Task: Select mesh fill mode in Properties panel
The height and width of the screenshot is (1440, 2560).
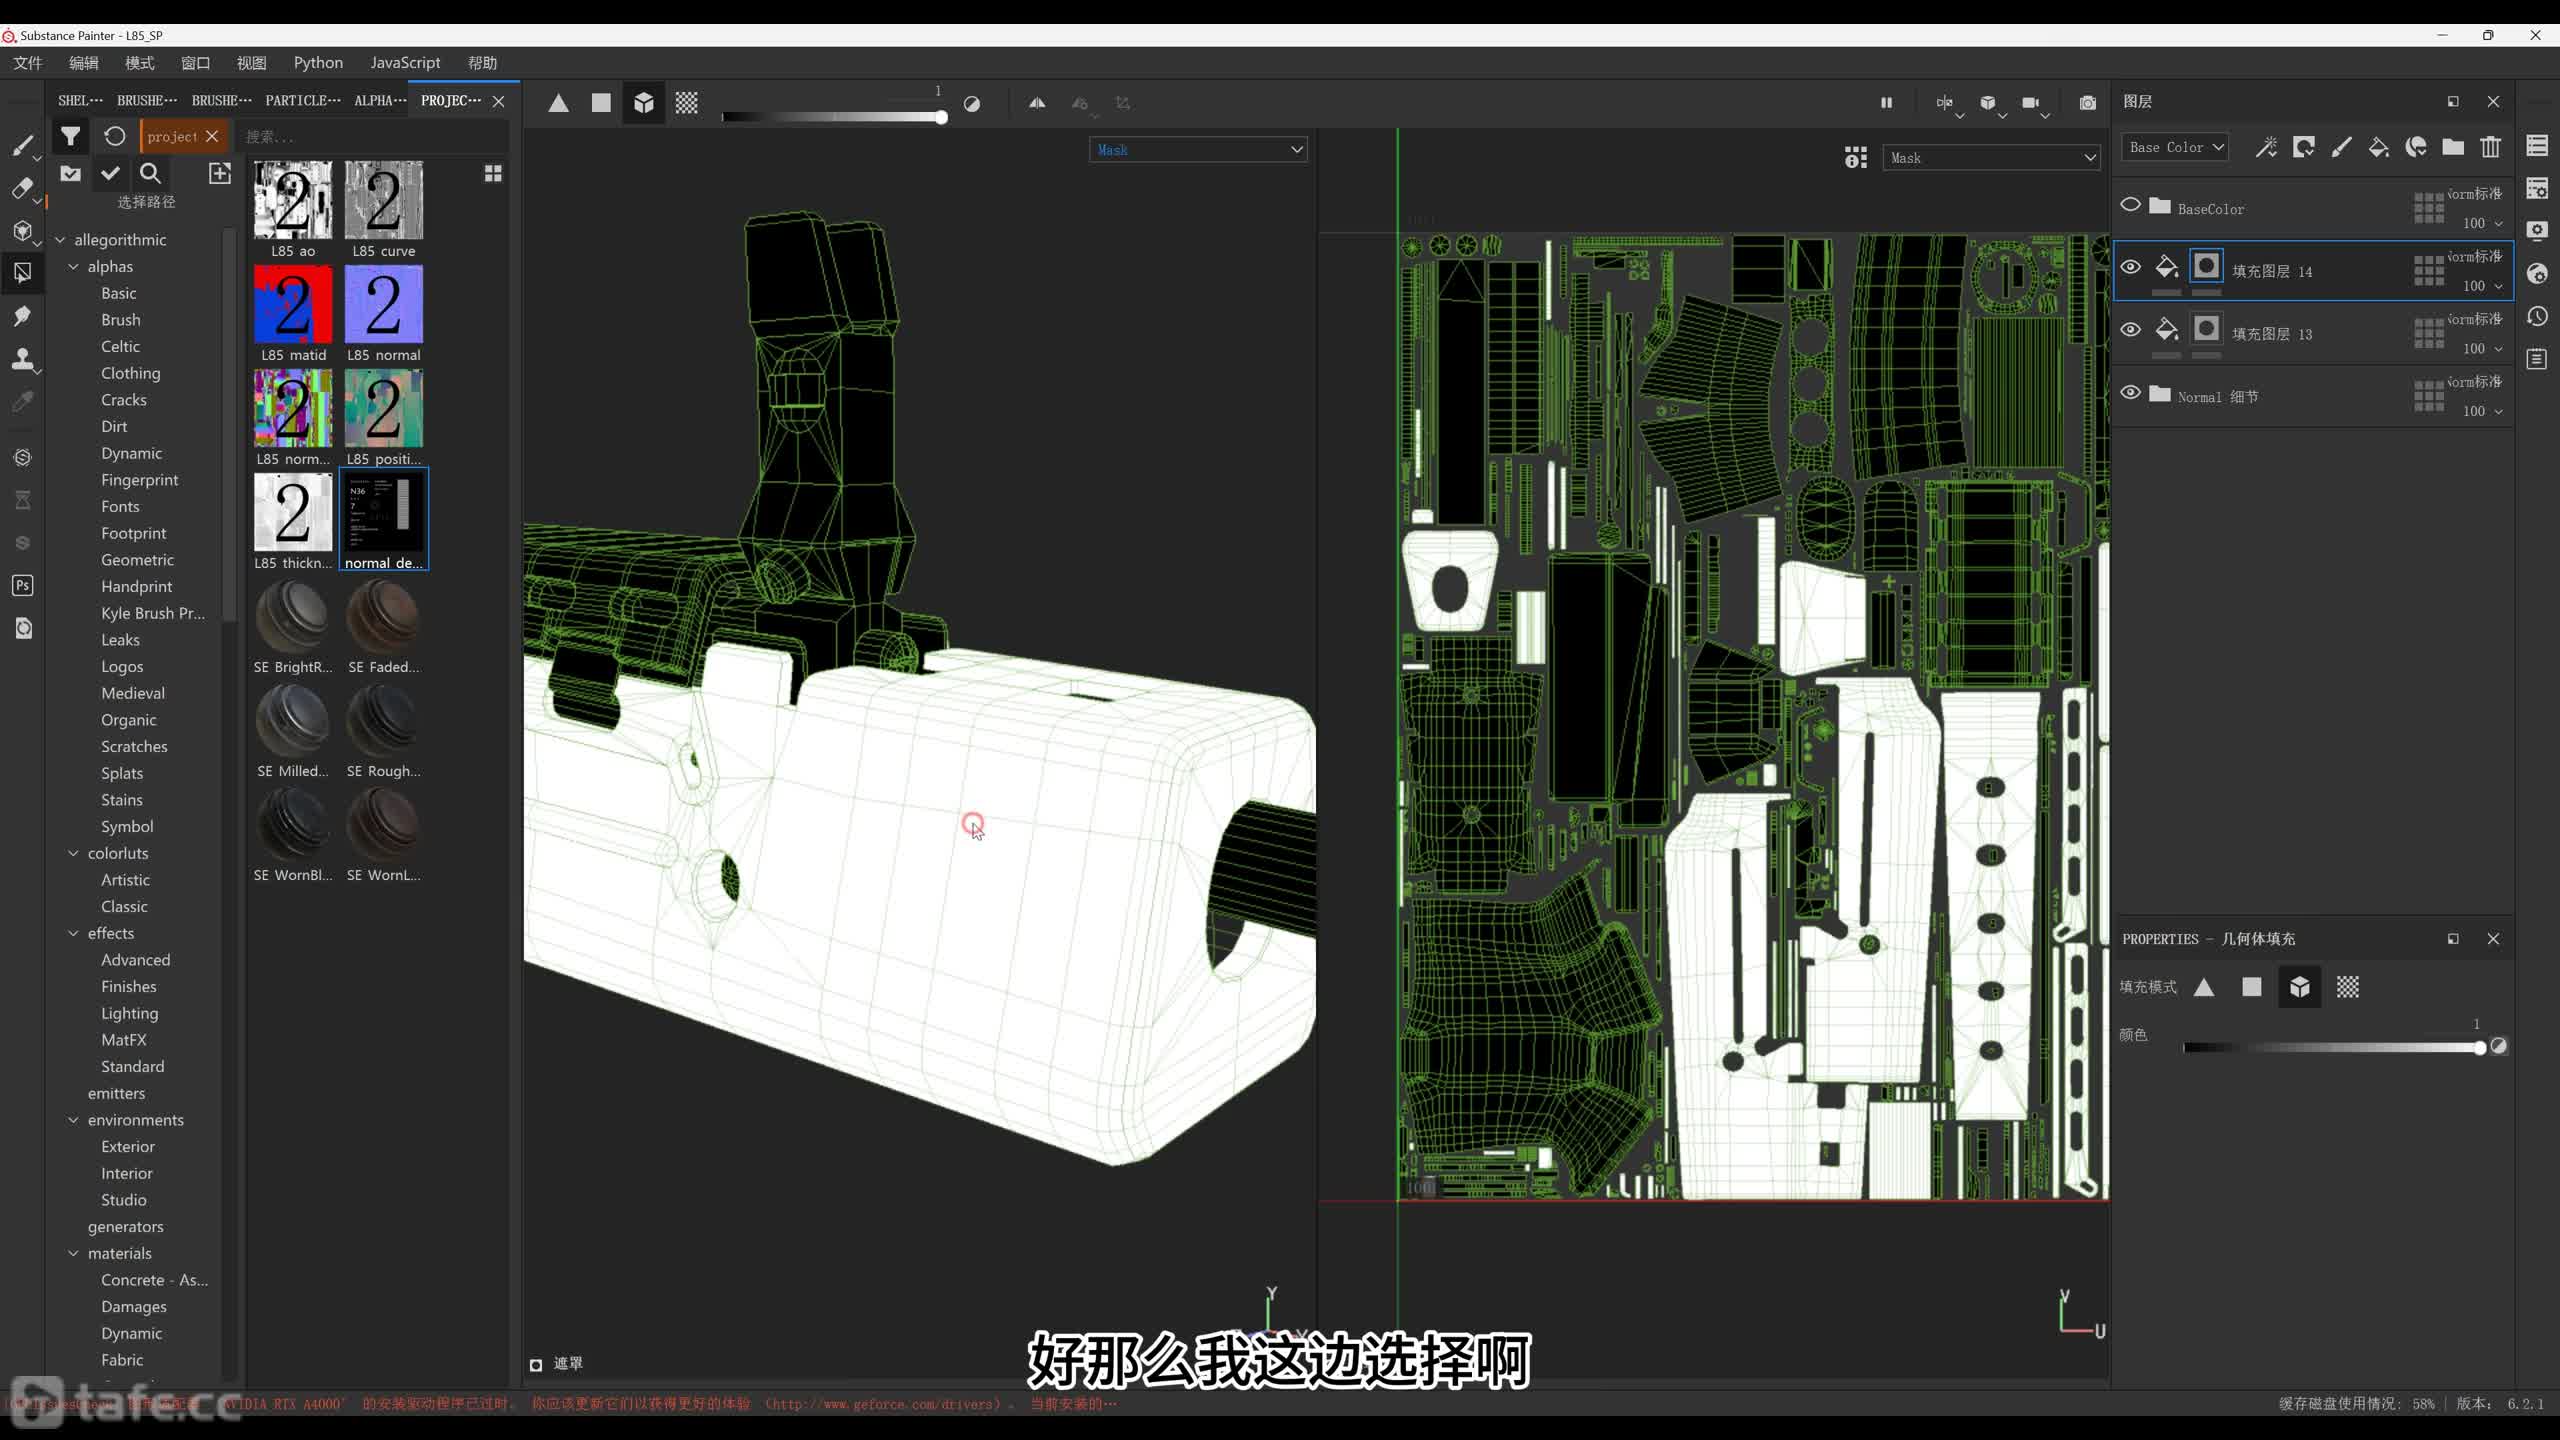Action: (2299, 987)
